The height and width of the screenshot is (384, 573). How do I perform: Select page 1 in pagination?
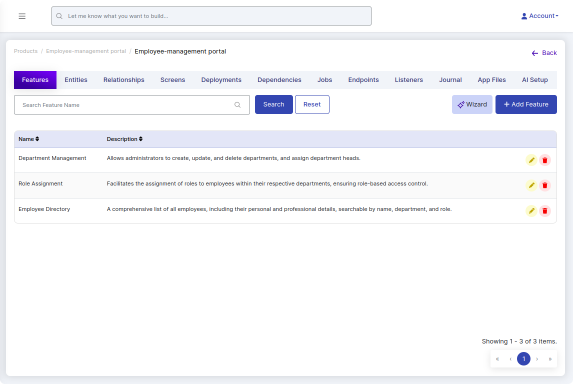[x=523, y=359]
